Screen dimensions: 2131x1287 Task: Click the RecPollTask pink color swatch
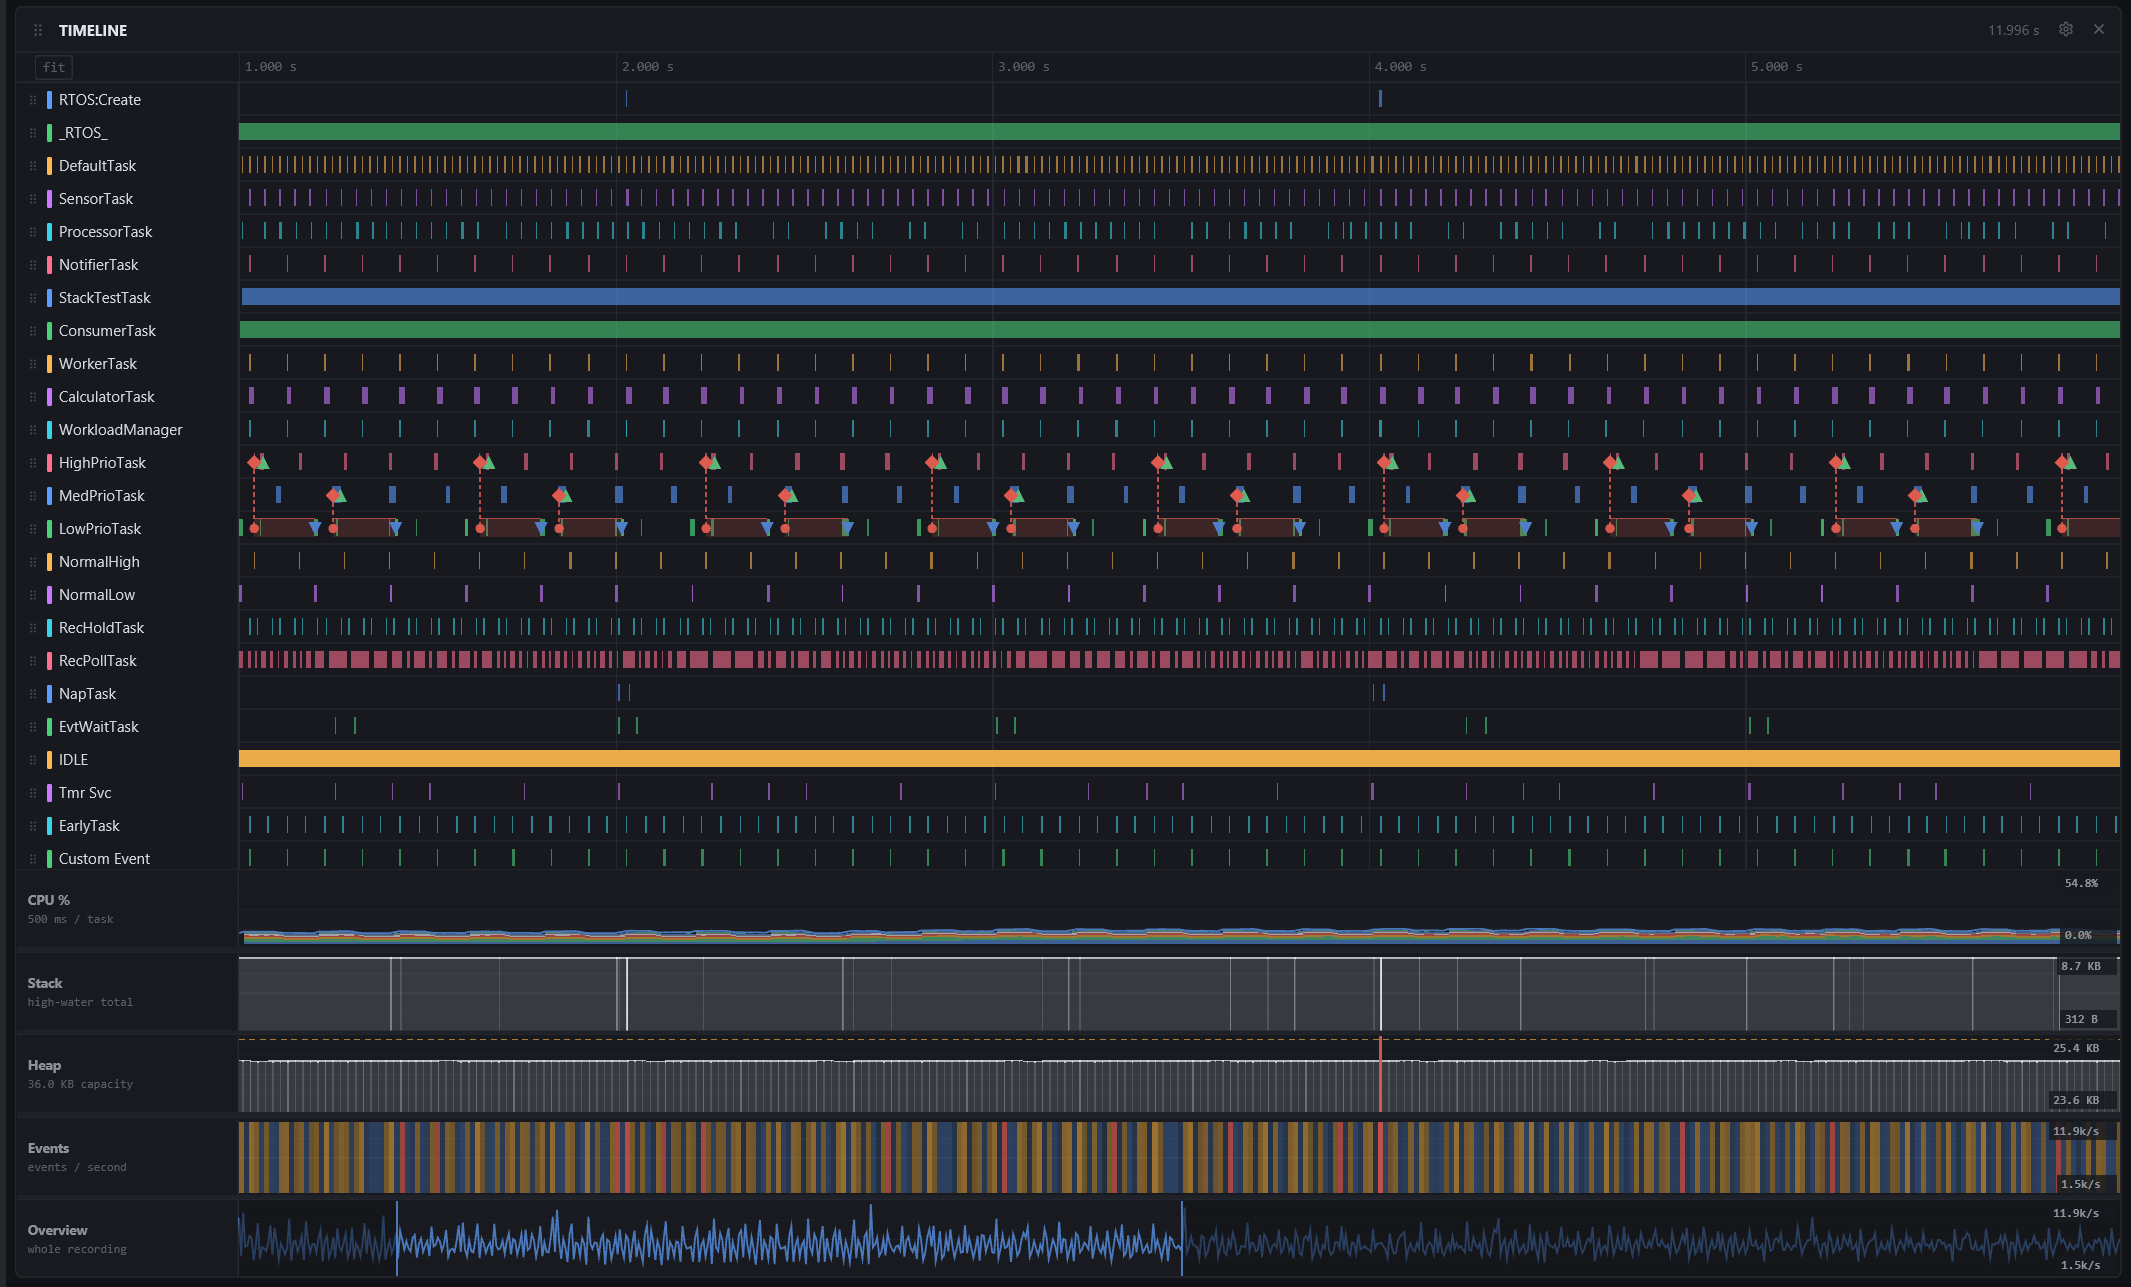pos(49,661)
